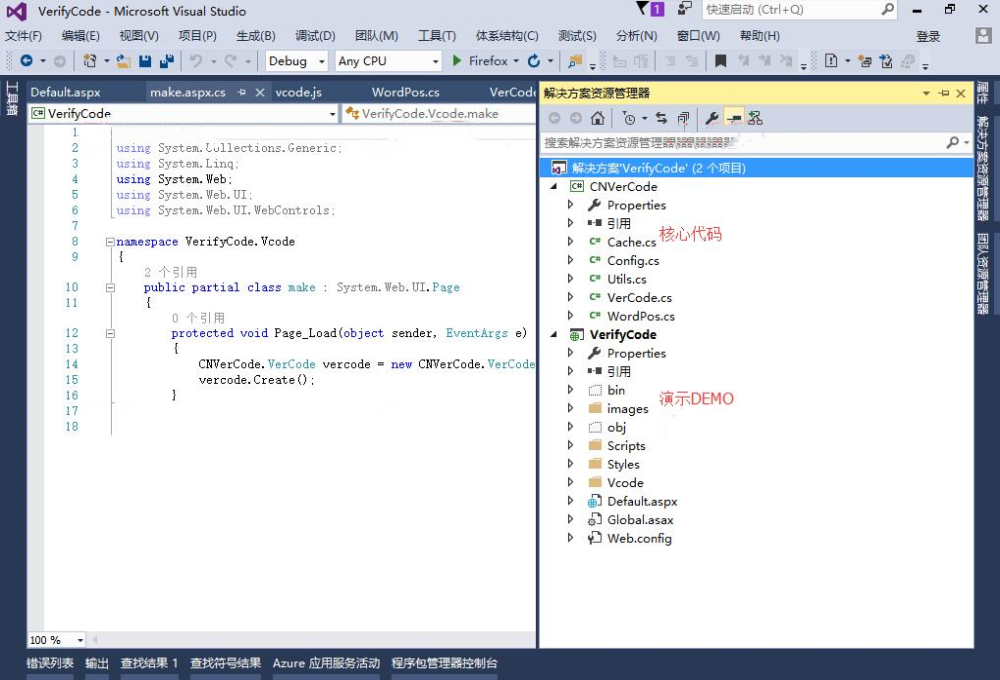Save the current file with the disk icon
Image resolution: width=1000 pixels, height=680 pixels.
coord(145,61)
